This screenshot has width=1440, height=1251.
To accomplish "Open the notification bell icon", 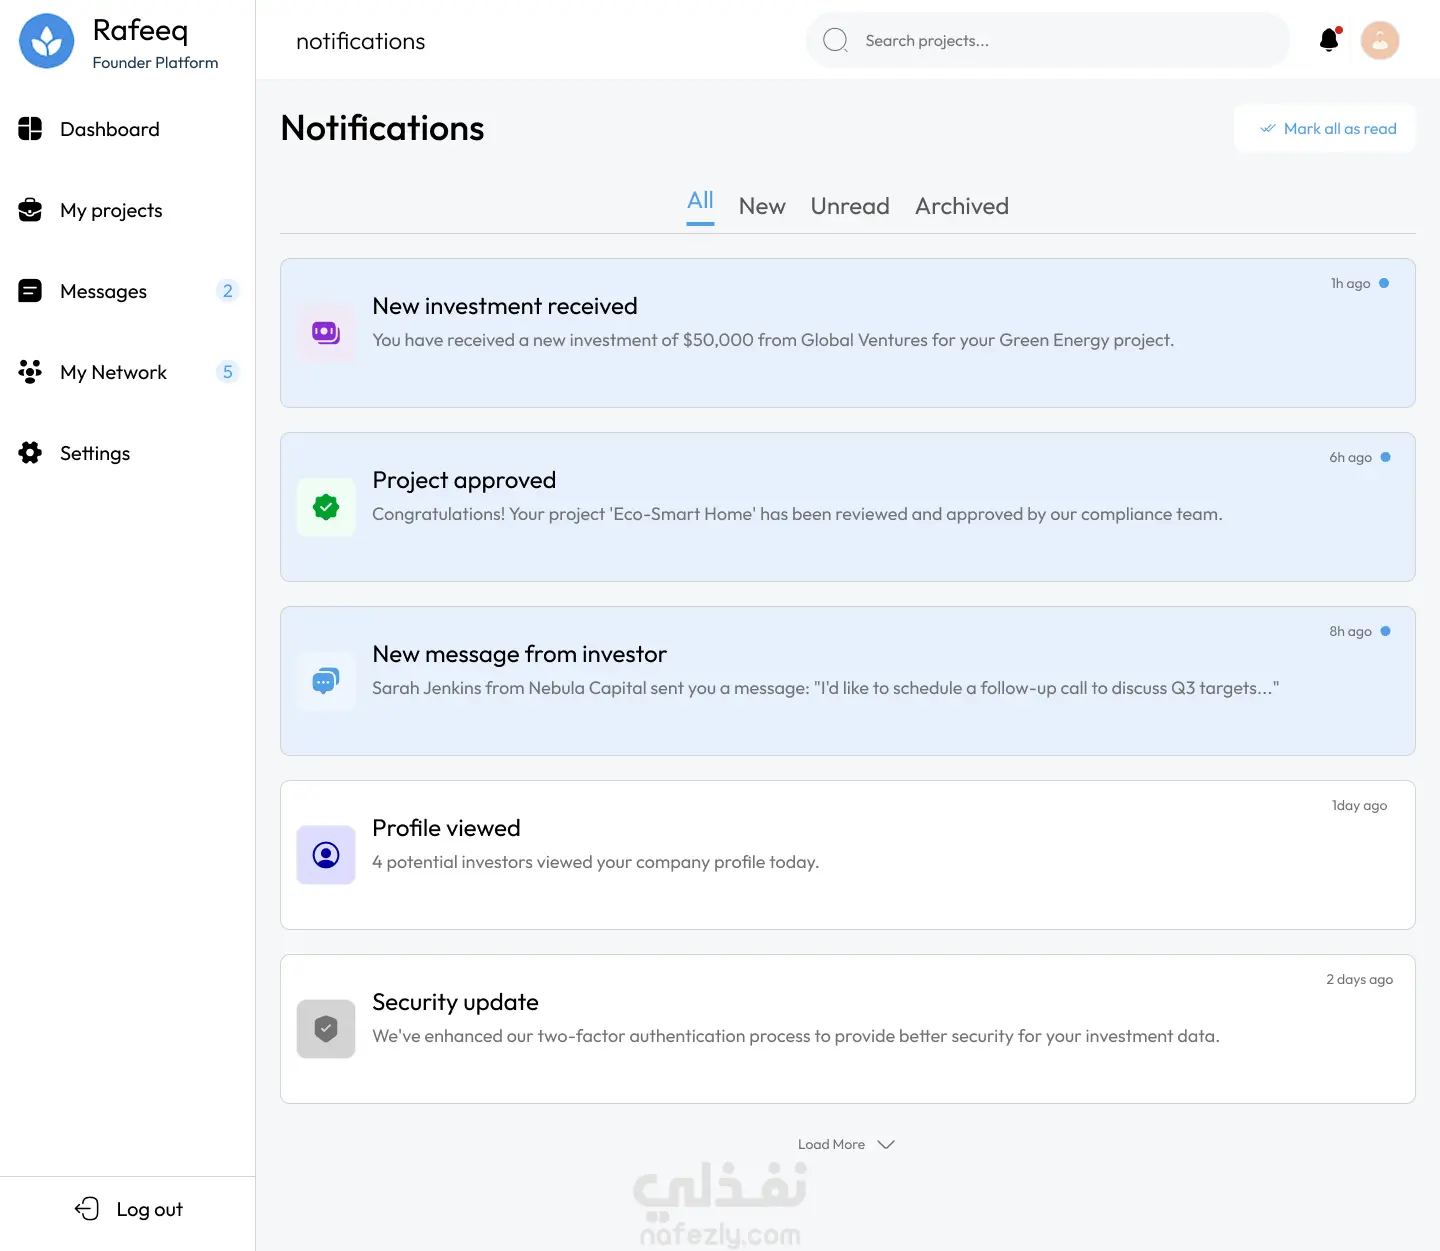I will (1329, 40).
